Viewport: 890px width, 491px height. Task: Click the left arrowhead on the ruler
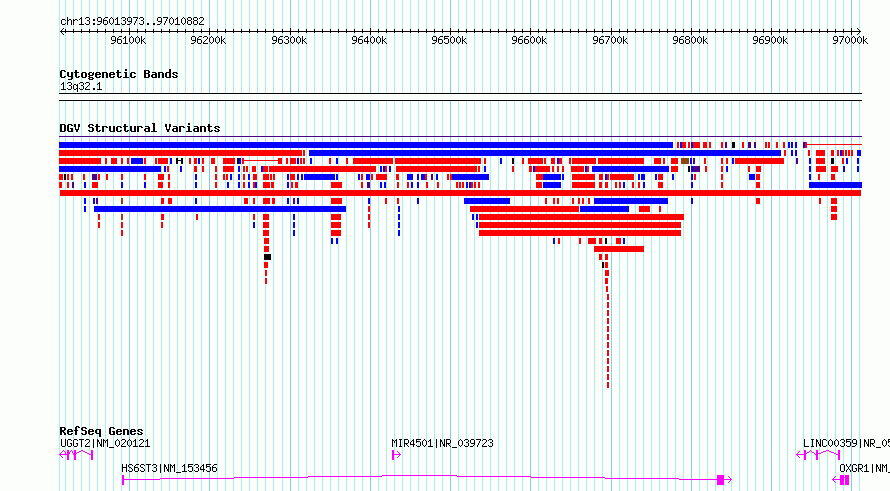pos(62,31)
